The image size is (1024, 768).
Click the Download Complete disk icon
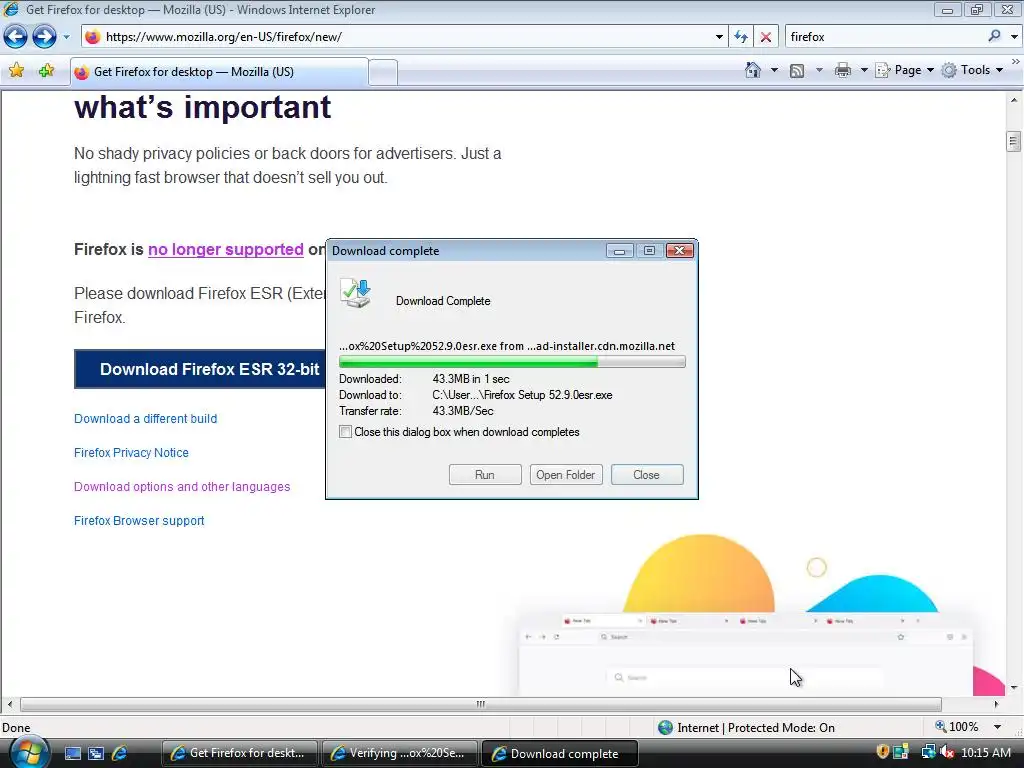[356, 294]
